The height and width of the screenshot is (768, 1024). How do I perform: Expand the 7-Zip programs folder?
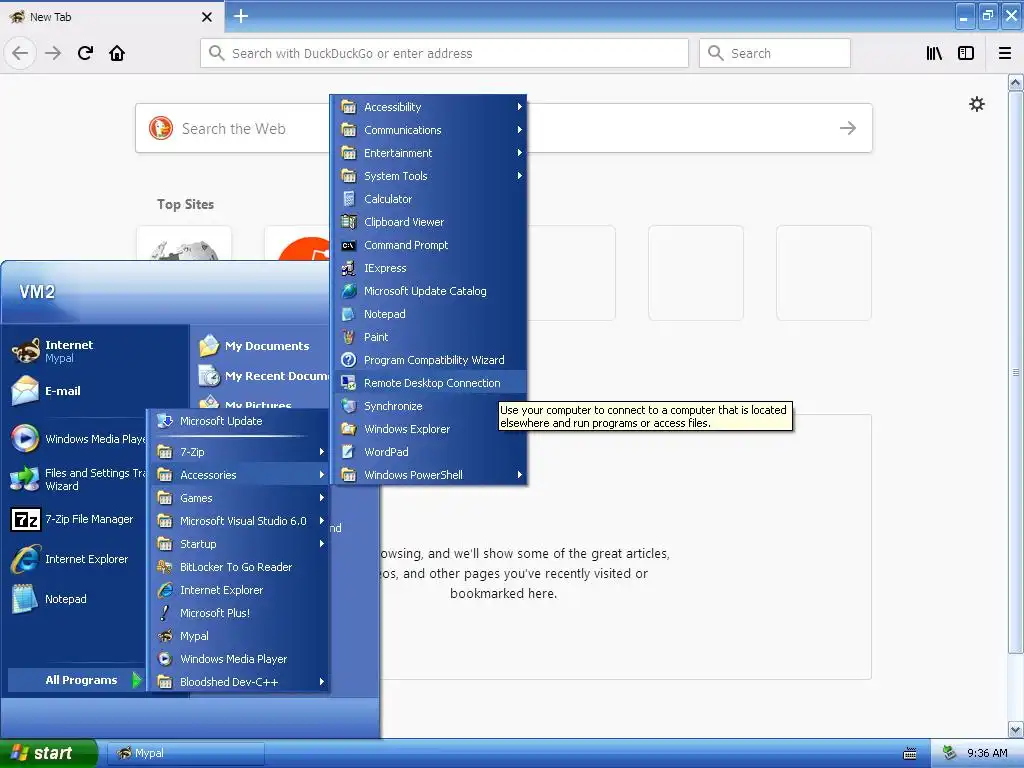point(240,452)
